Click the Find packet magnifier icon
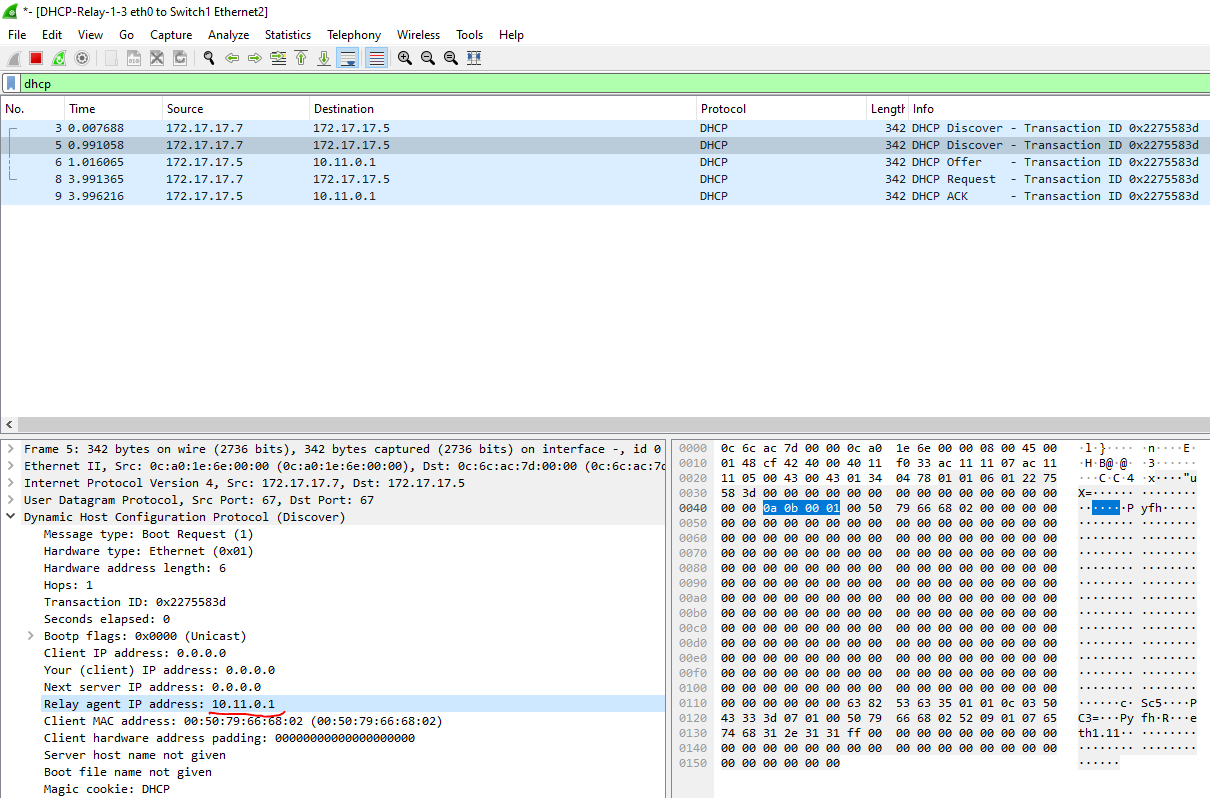Image resolution: width=1210 pixels, height=798 pixels. pos(209,59)
